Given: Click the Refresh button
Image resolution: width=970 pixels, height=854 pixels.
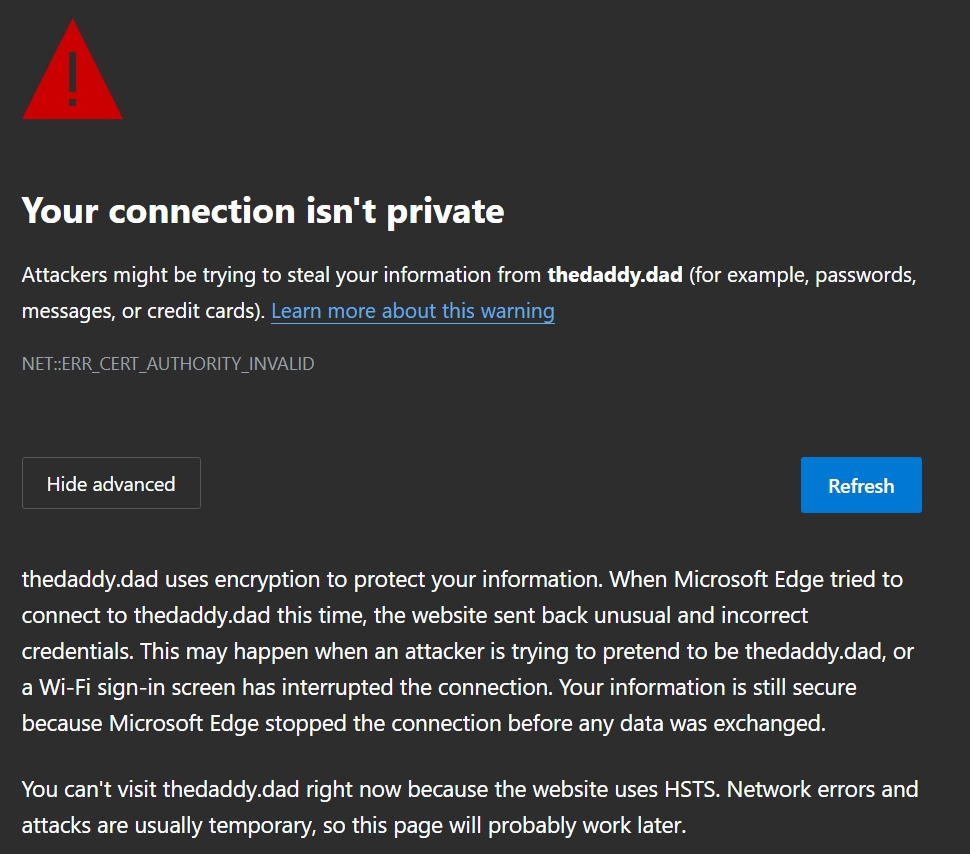Looking at the screenshot, I should point(861,485).
